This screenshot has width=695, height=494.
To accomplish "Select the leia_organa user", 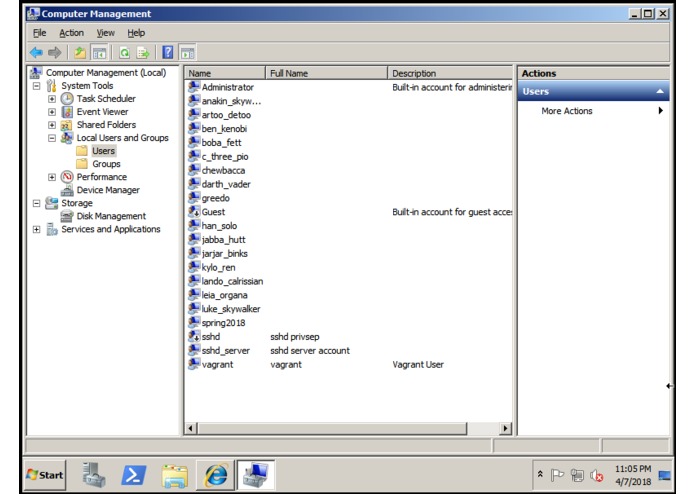I will [224, 295].
